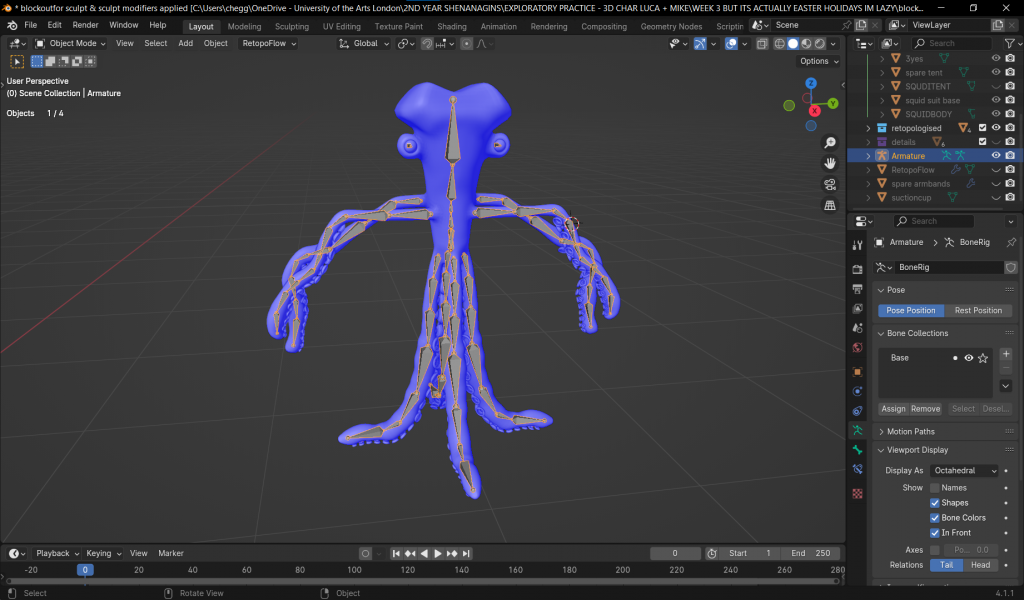Switch to orthographic view with the grid icon
This screenshot has width=1024, height=600.
point(830,206)
